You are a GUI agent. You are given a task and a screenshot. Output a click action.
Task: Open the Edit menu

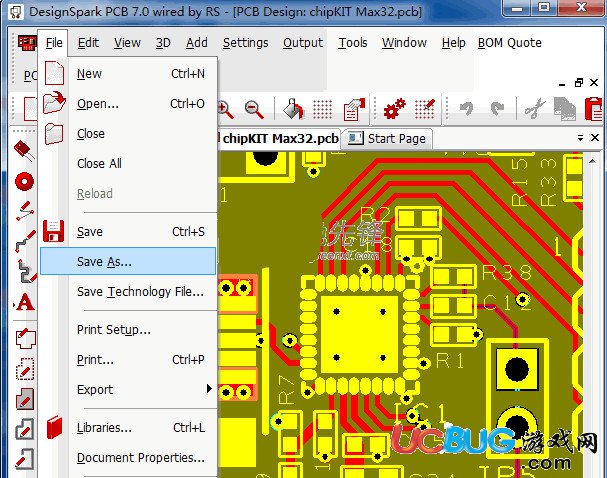88,43
